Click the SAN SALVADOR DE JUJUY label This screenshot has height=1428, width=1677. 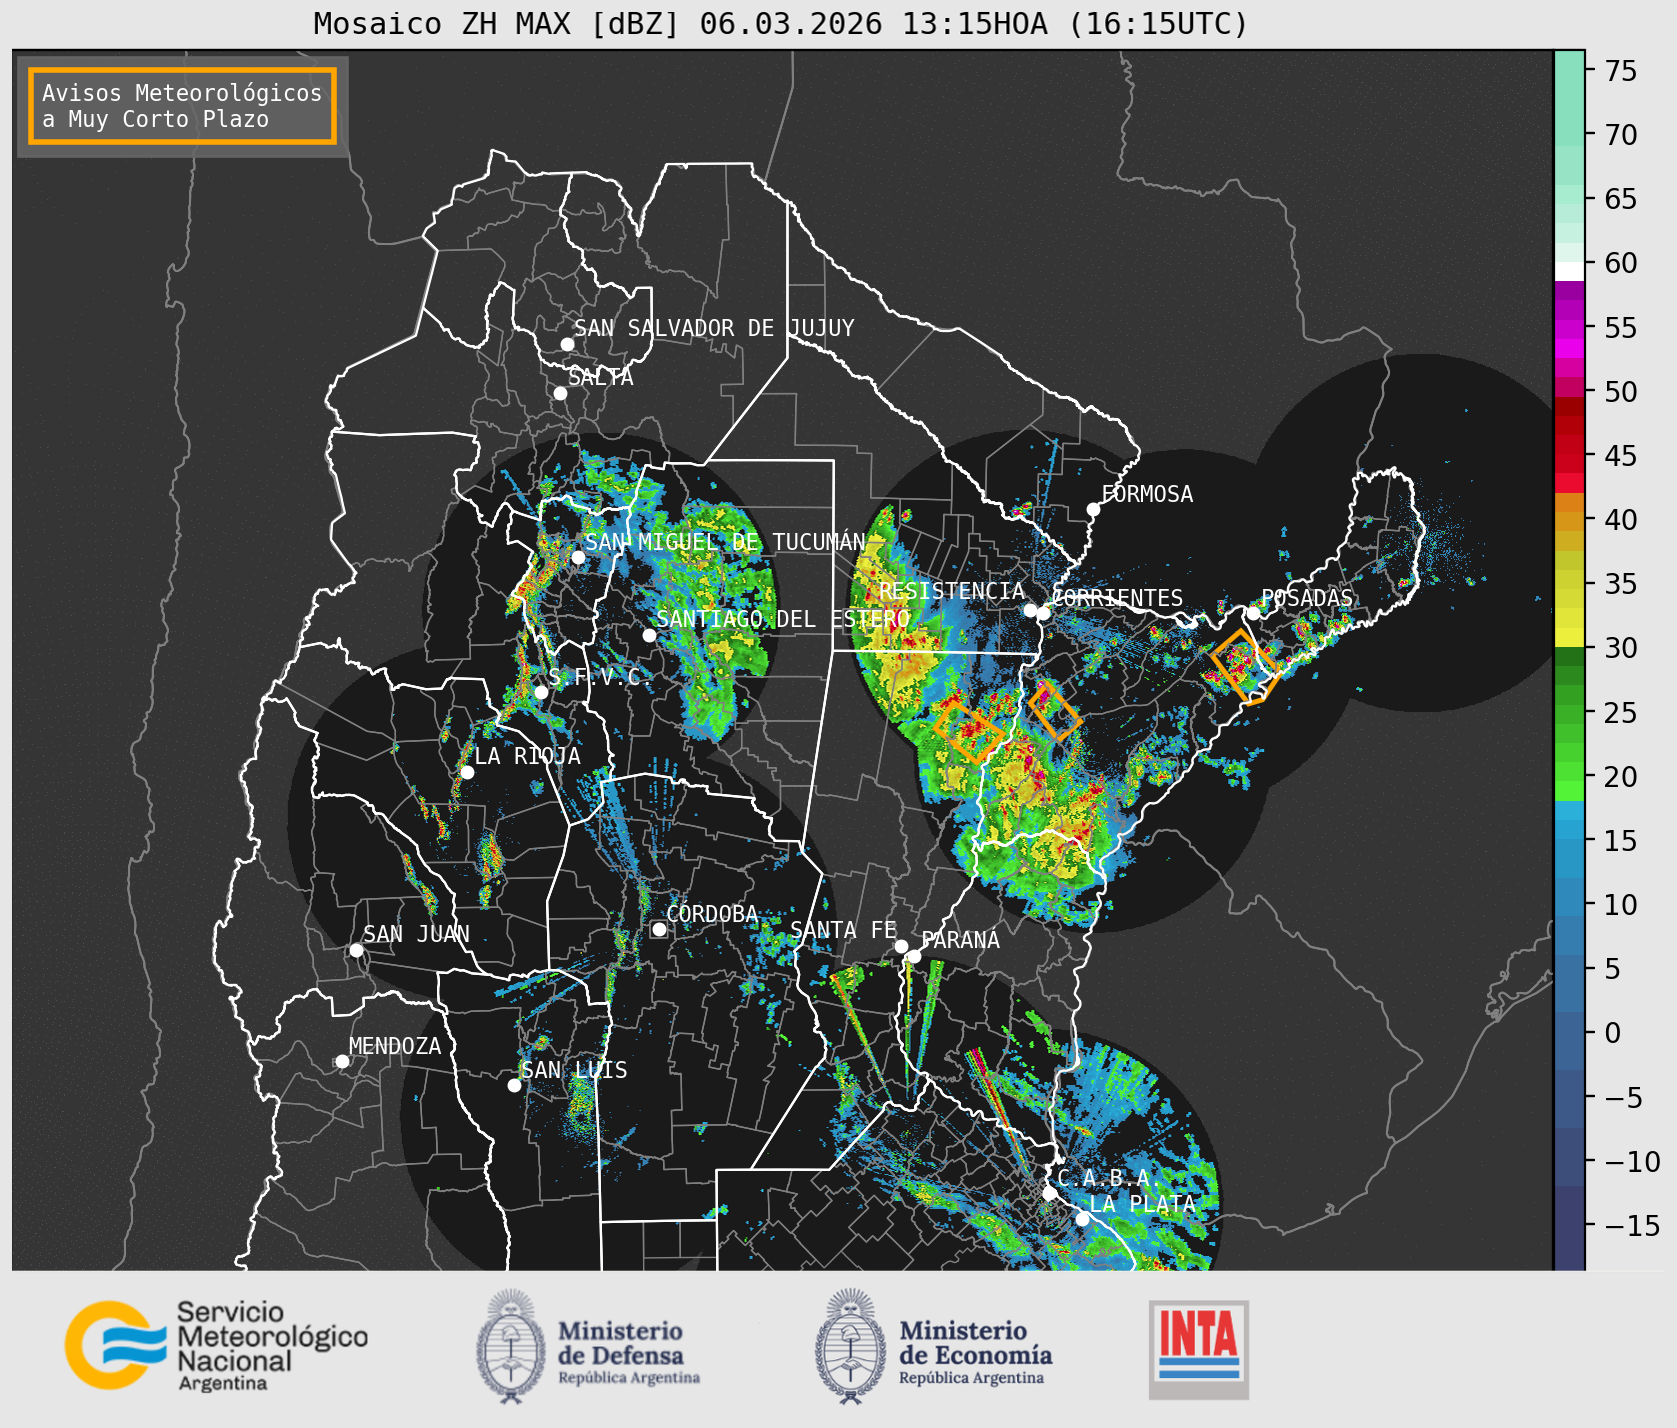coord(714,328)
